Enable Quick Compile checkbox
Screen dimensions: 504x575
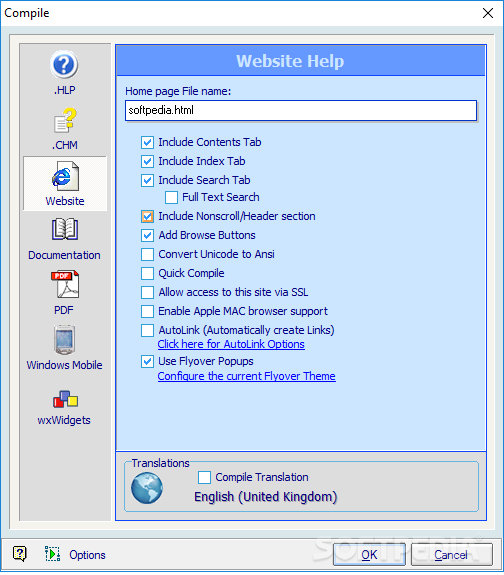[x=147, y=274]
